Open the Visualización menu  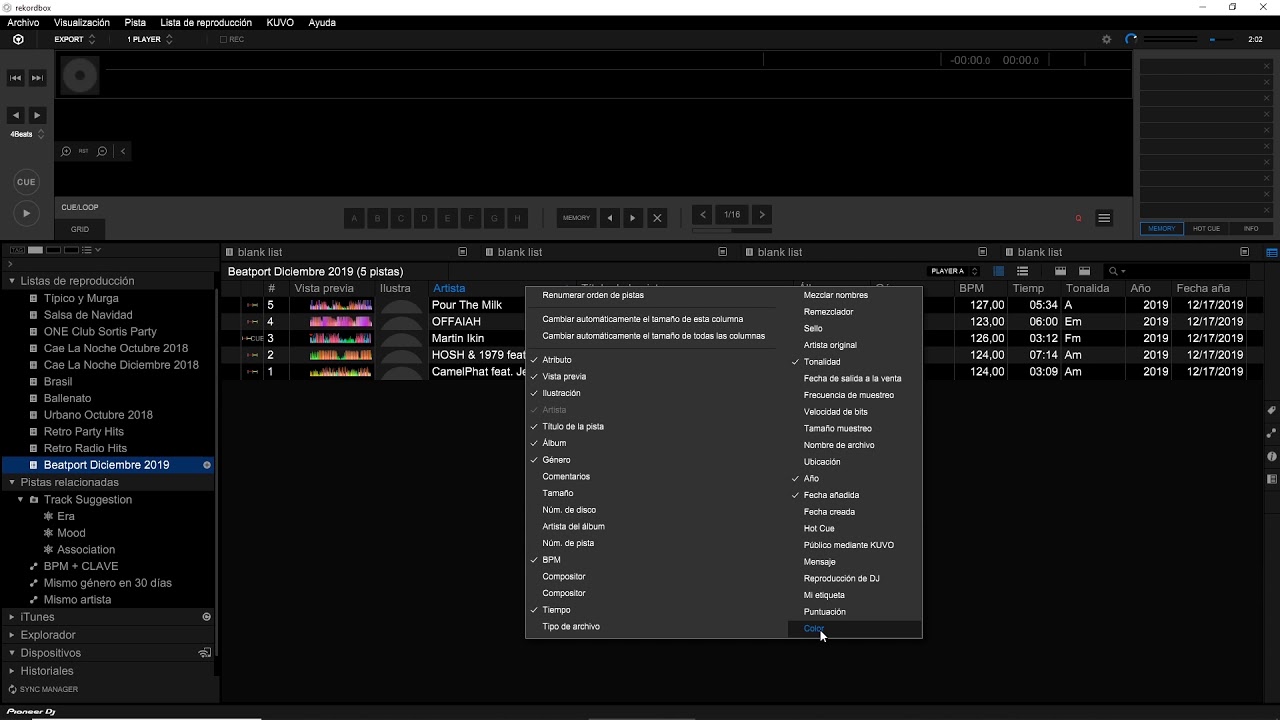click(x=82, y=22)
